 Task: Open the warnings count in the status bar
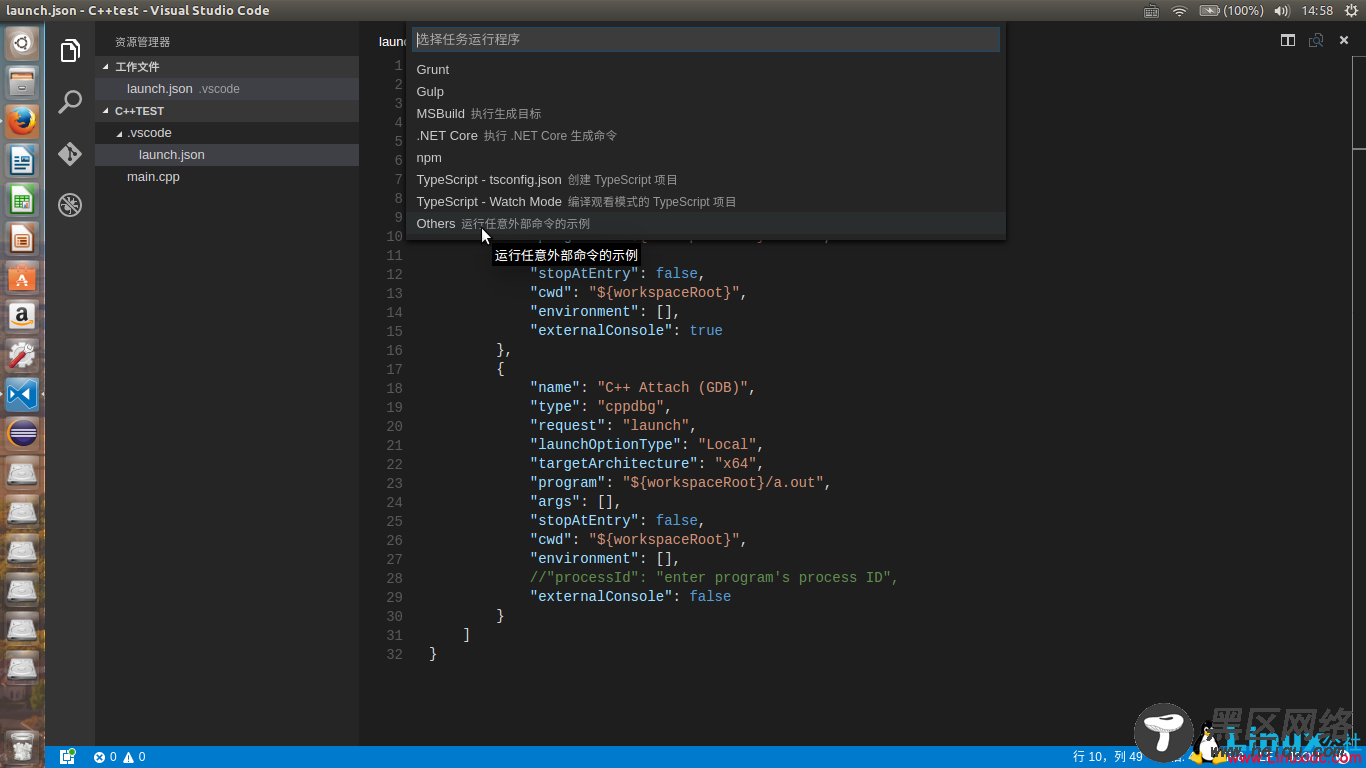(134, 757)
